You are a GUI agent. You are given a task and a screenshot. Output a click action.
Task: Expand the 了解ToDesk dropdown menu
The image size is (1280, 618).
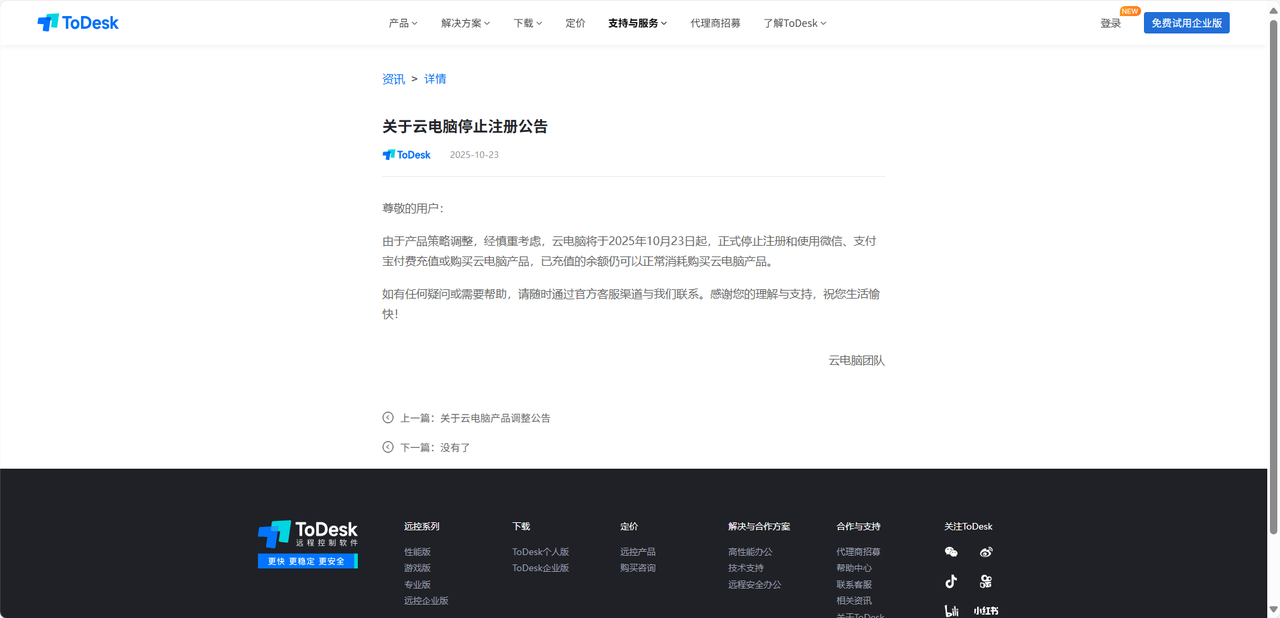click(795, 23)
